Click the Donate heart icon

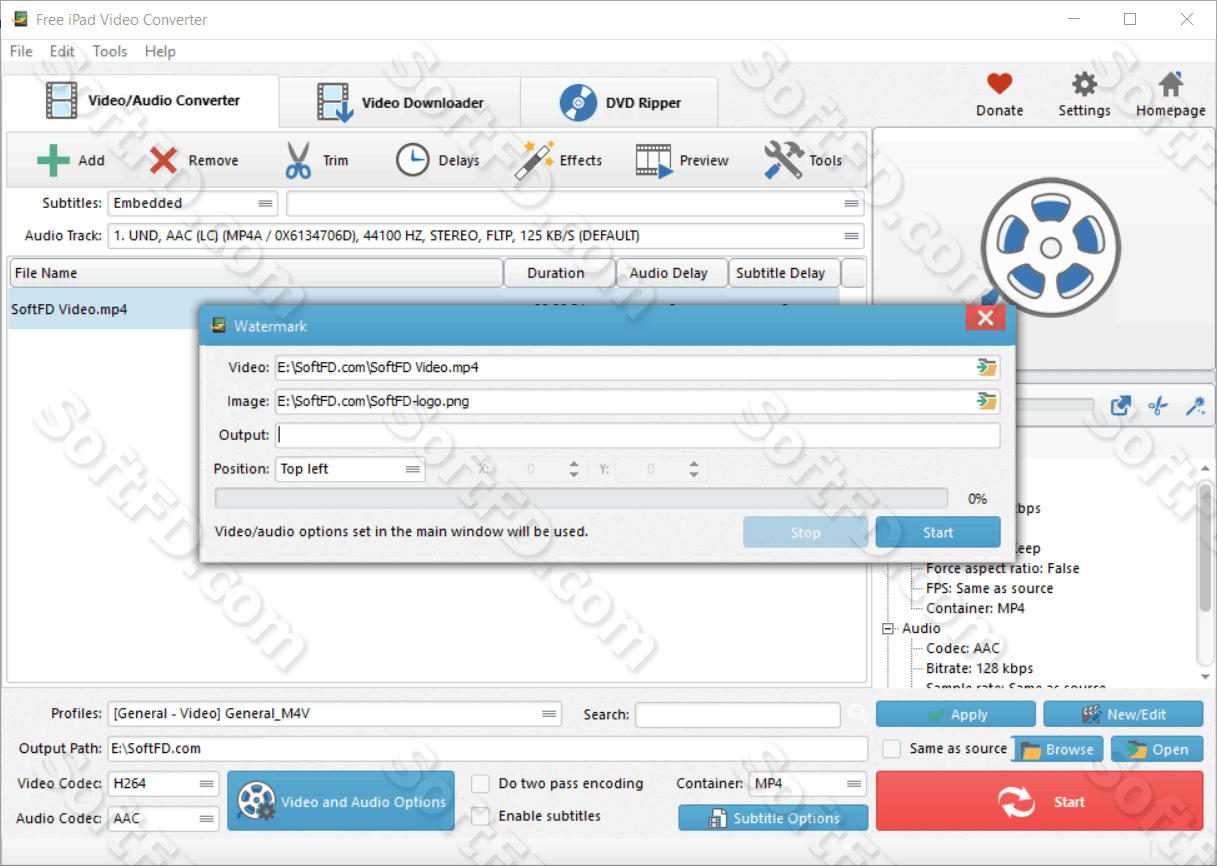[999, 84]
